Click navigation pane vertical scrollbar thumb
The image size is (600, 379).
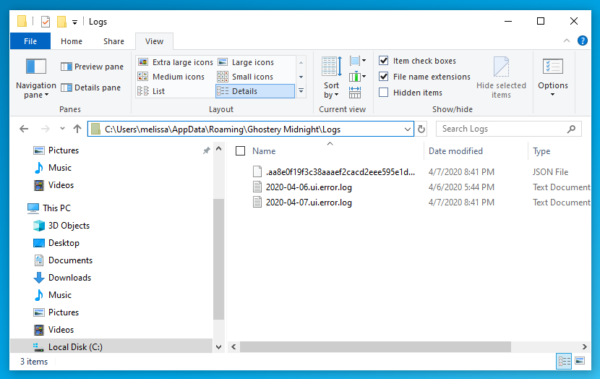[x=218, y=259]
